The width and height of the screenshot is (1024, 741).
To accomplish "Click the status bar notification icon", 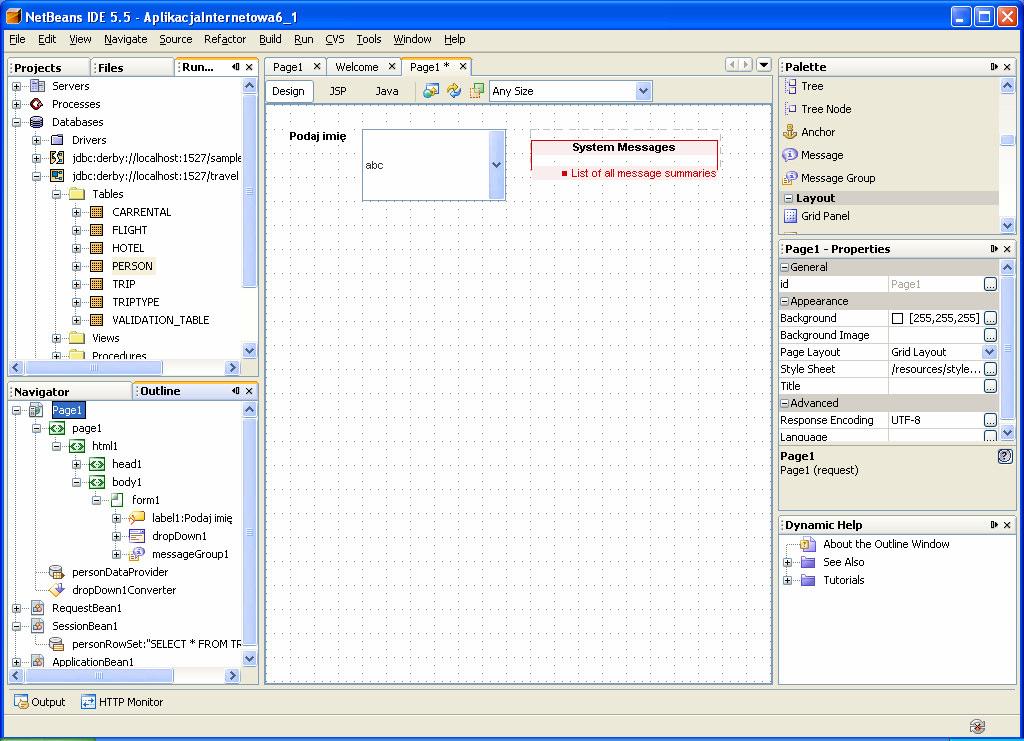I will point(977,726).
